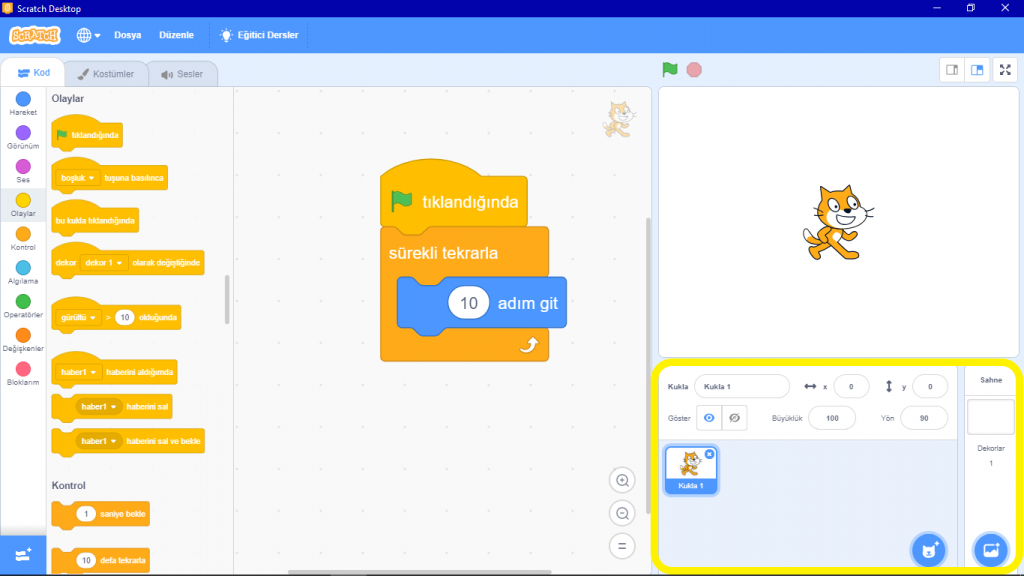This screenshot has height=576, width=1024.
Task: Reset workspace zoom with equals button
Action: (x=622, y=546)
